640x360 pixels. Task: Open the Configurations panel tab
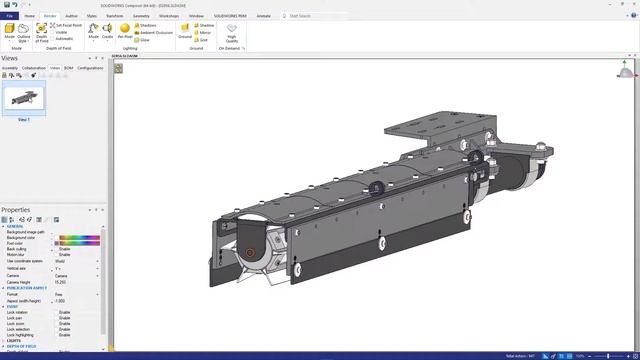pyautogui.click(x=90, y=68)
